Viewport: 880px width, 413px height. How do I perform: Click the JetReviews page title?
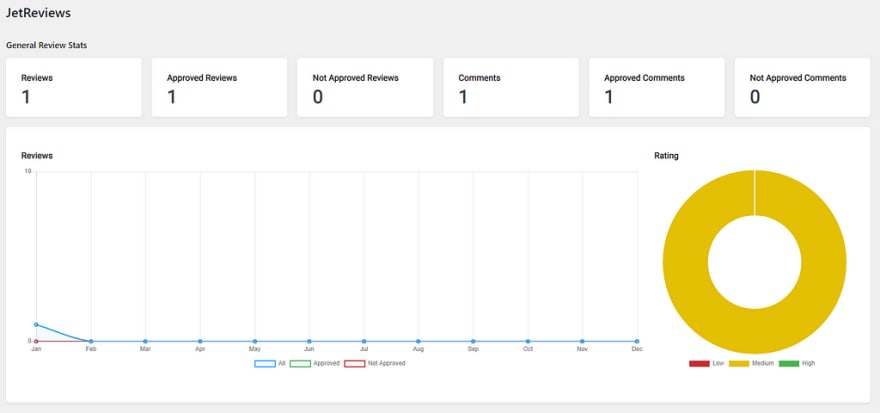38,13
